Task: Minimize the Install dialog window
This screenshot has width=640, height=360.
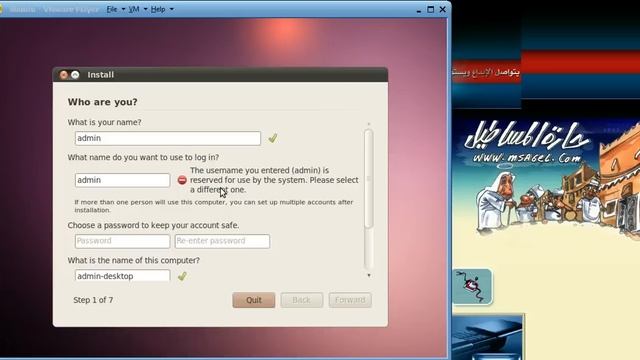Action: pyautogui.click(x=75, y=75)
